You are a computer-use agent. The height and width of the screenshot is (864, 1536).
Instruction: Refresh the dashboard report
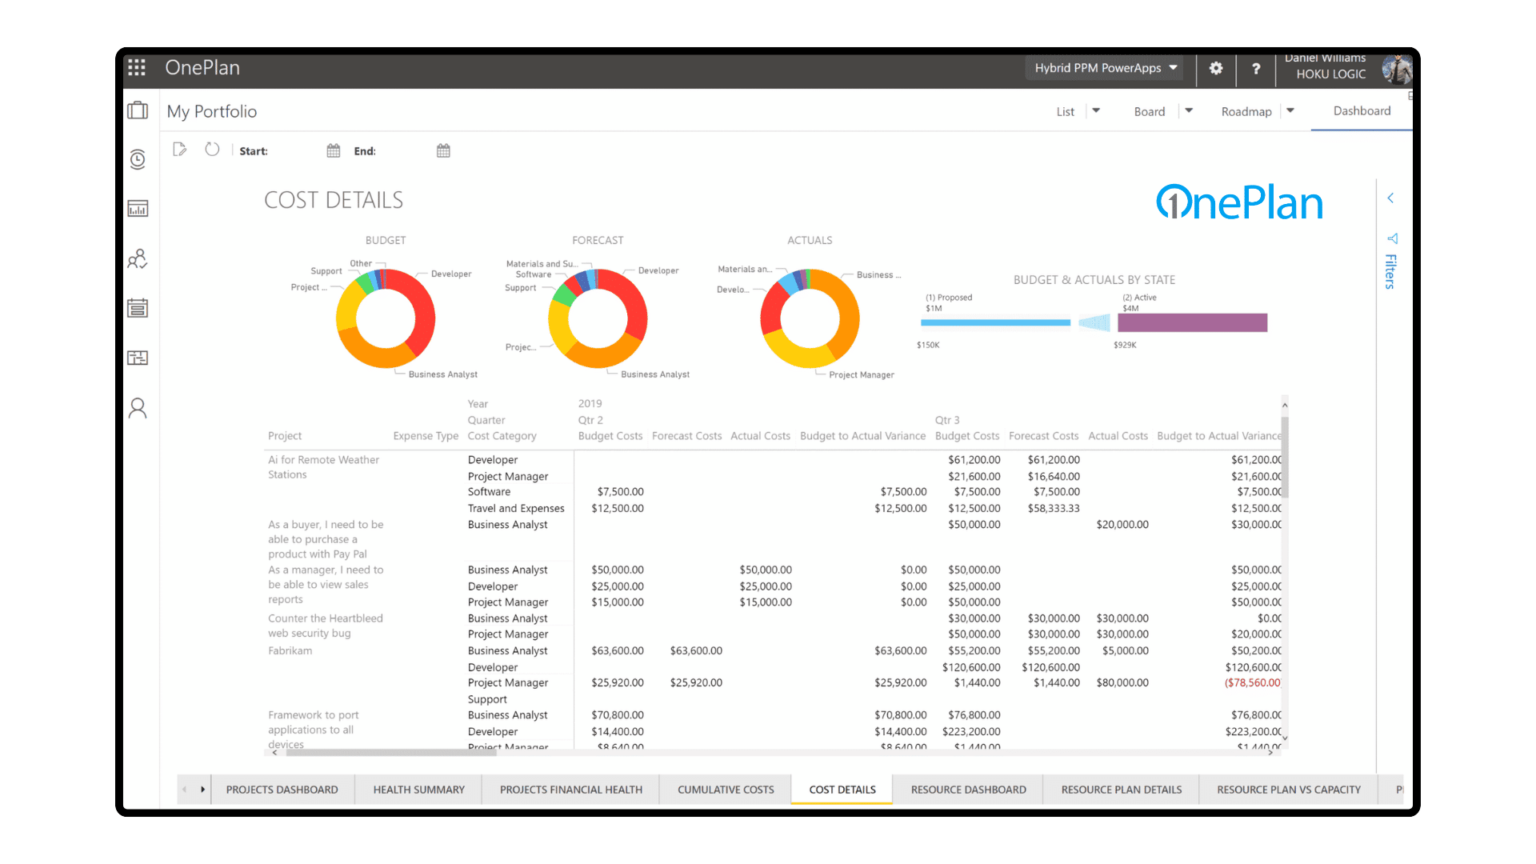point(212,150)
